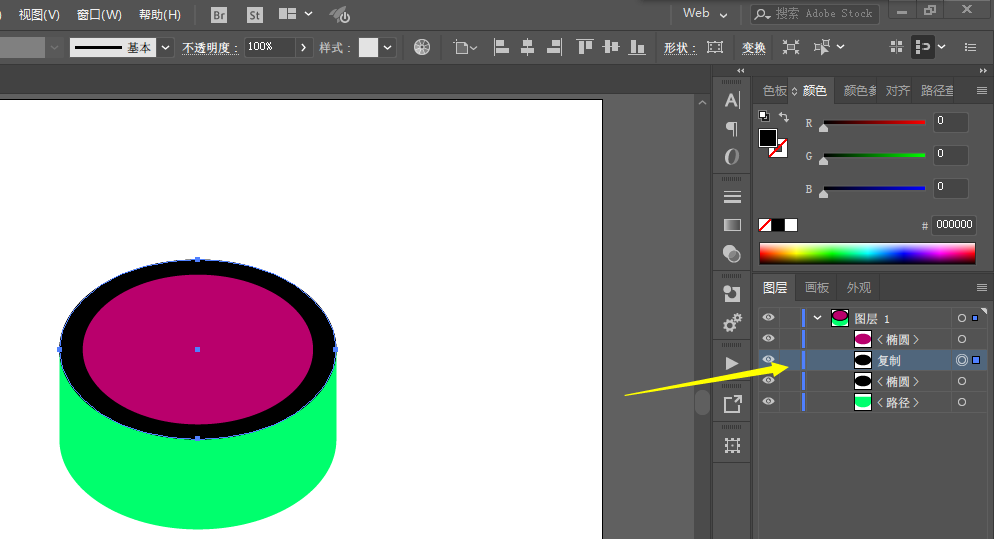This screenshot has height=539, width=994.
Task: Toggle visibility of the top 〈椭圆〉 item
Action: (768, 339)
